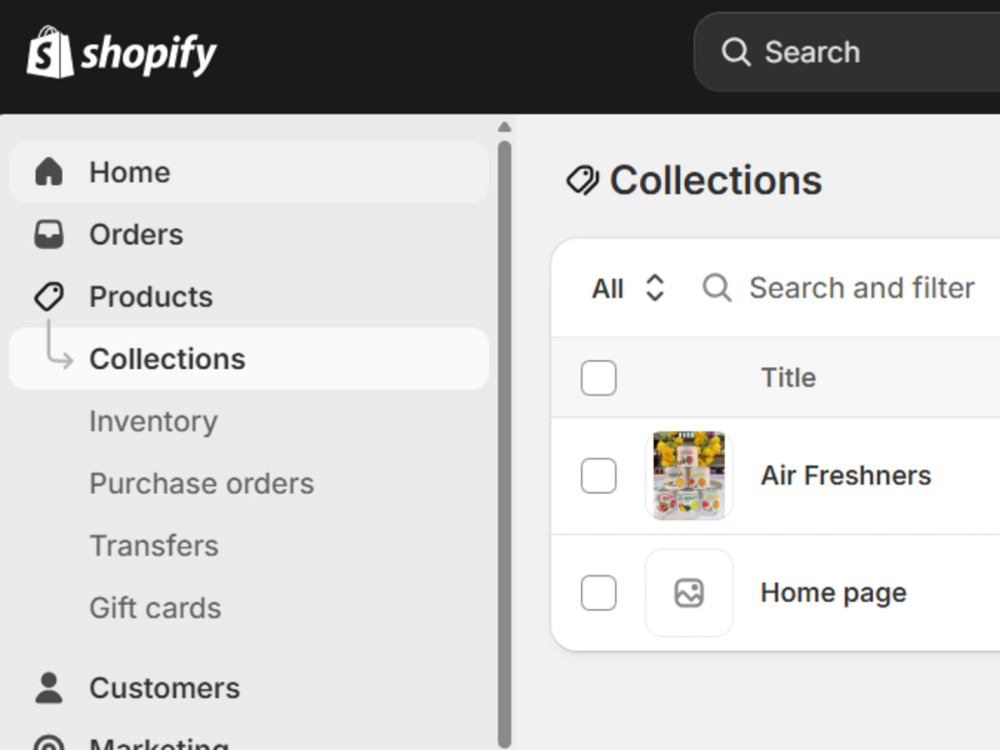Click the Shopify bag logo
Image resolution: width=1000 pixels, height=750 pixels.
tap(50, 52)
